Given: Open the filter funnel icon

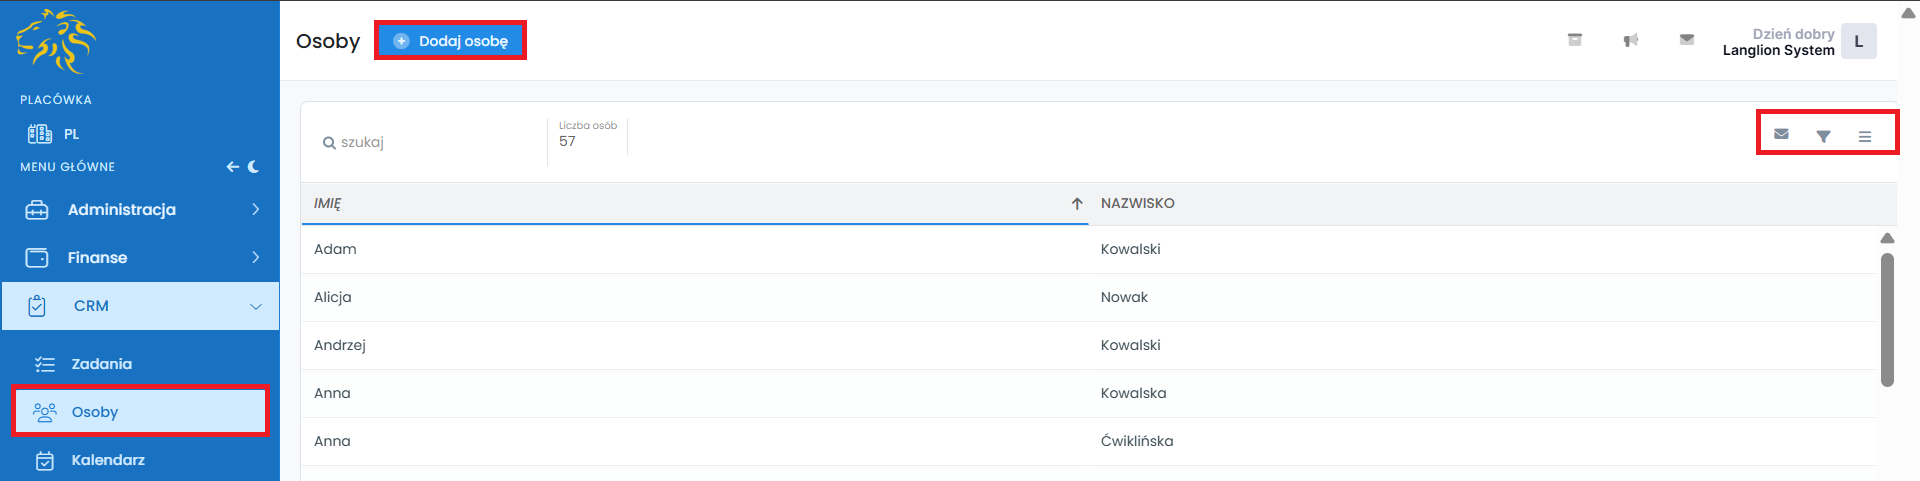Looking at the screenshot, I should tap(1823, 136).
